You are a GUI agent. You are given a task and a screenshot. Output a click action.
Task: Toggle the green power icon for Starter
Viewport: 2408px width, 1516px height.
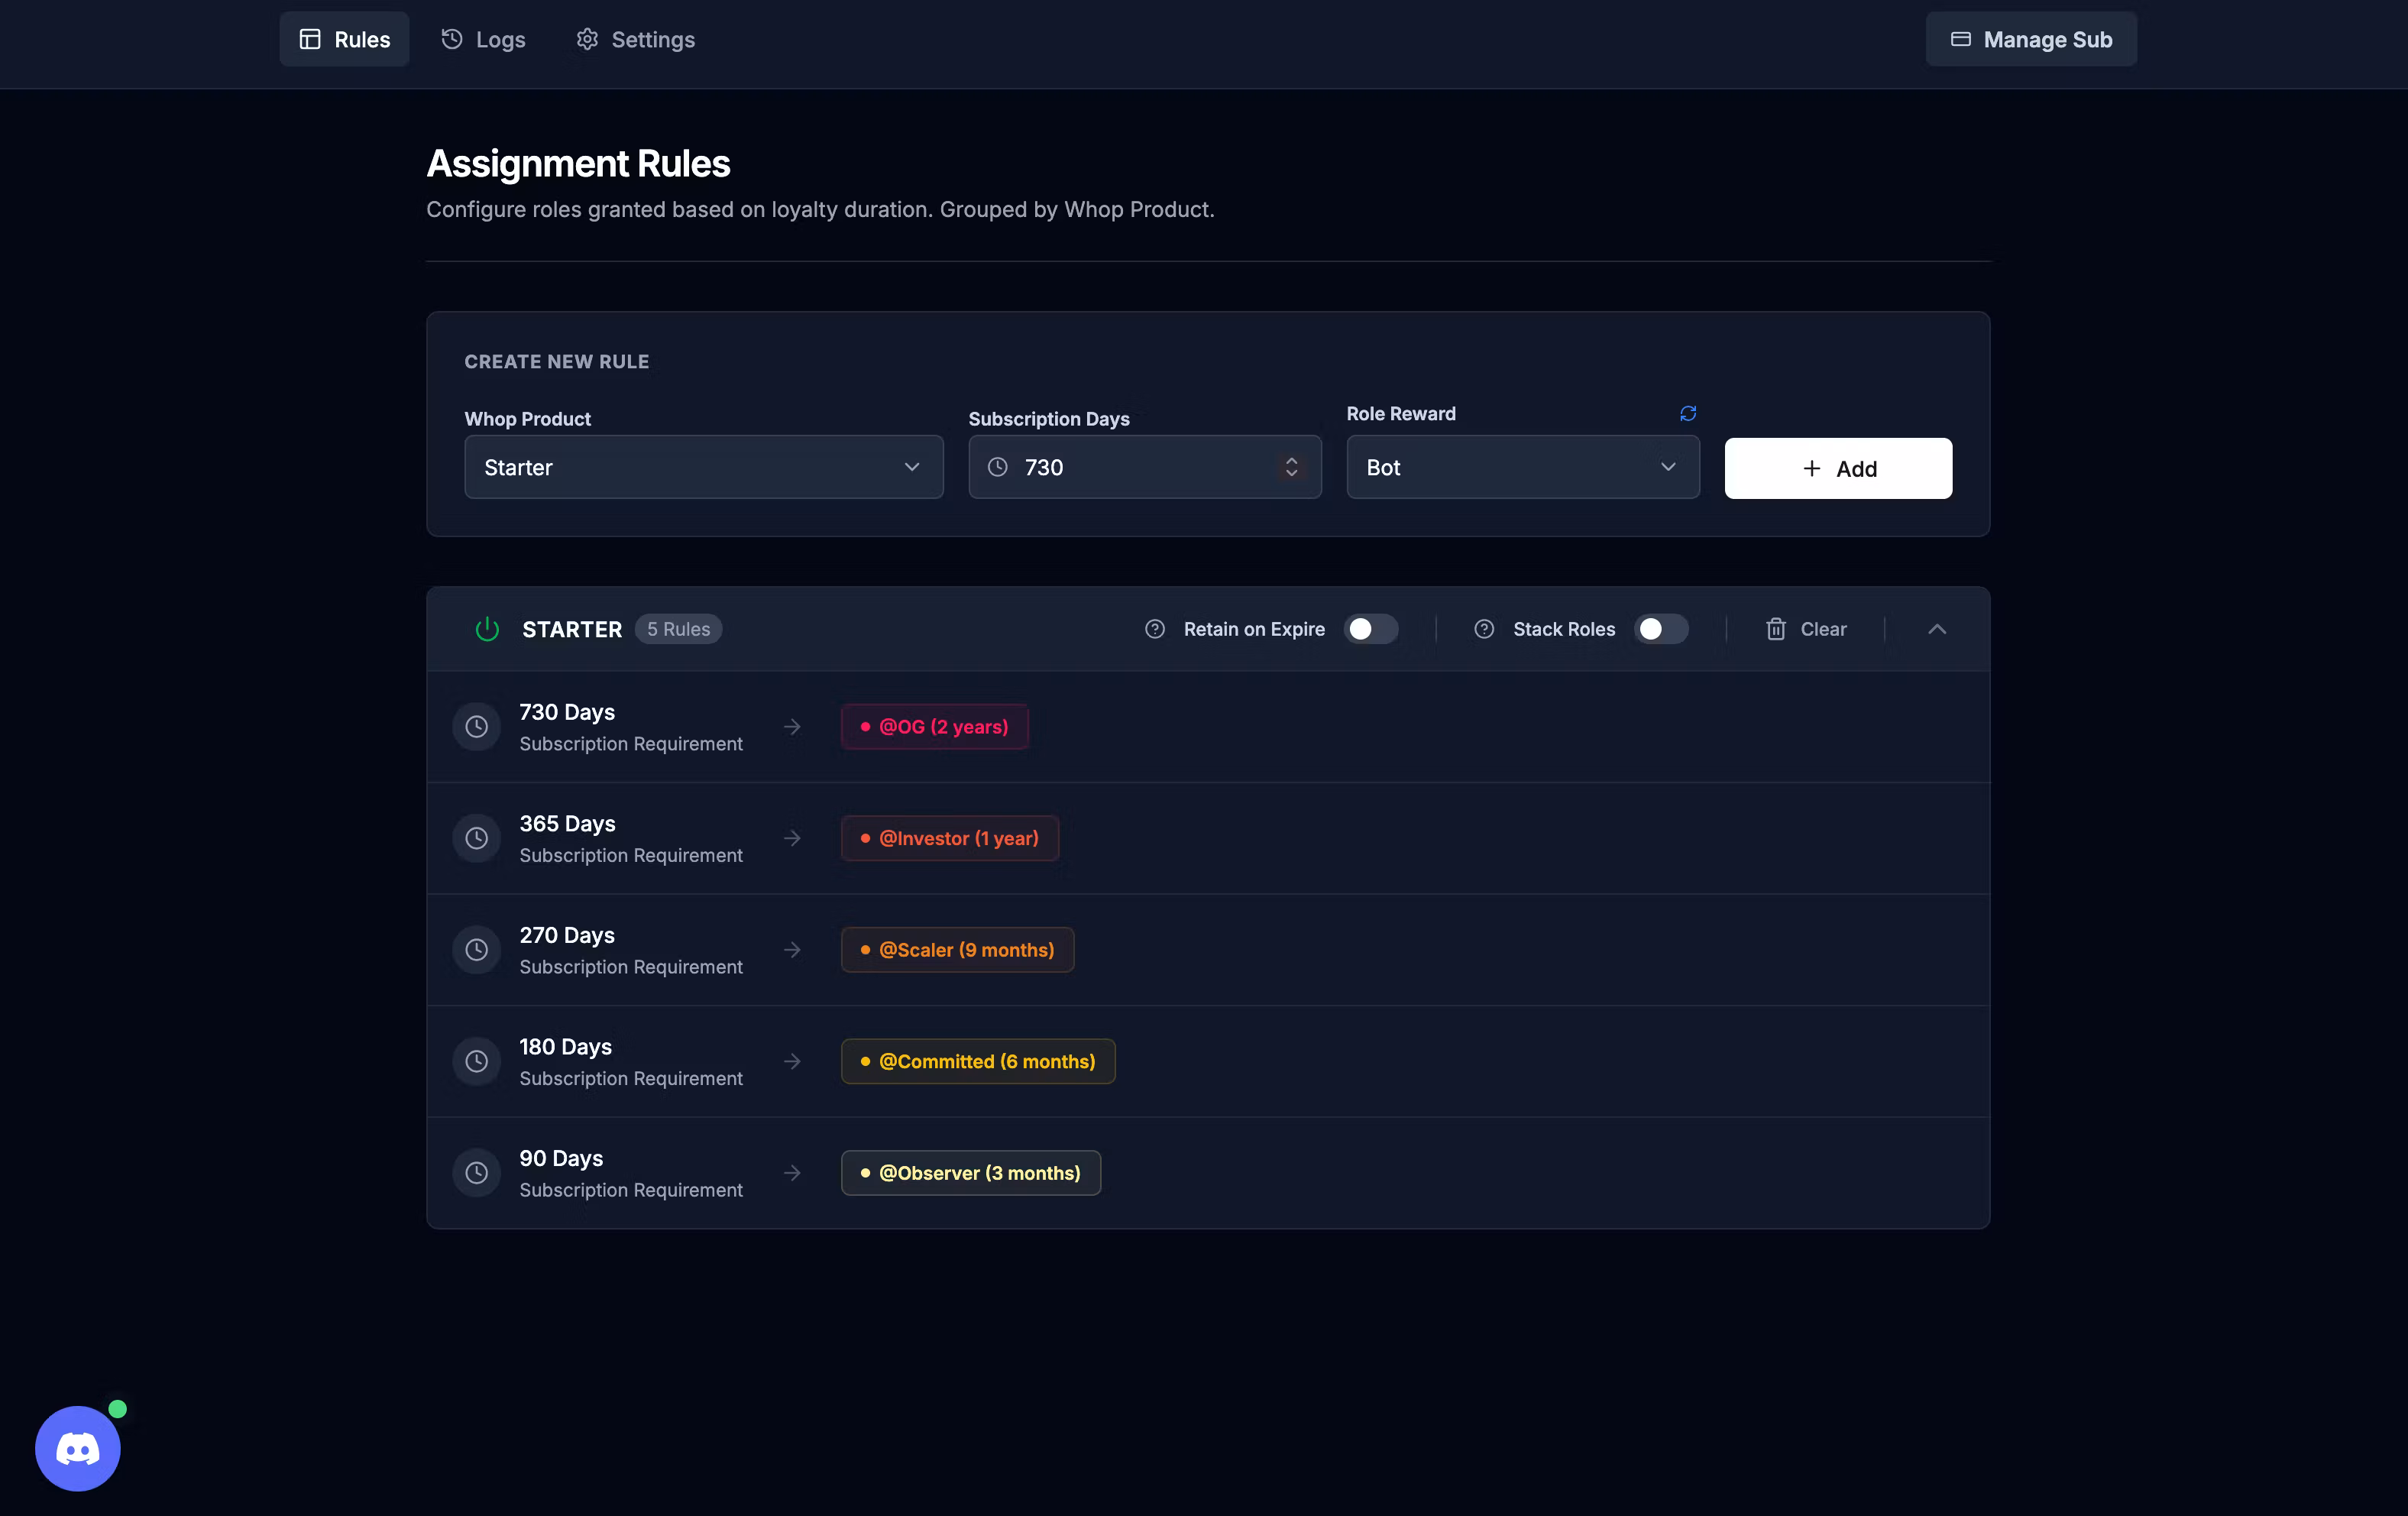point(487,629)
